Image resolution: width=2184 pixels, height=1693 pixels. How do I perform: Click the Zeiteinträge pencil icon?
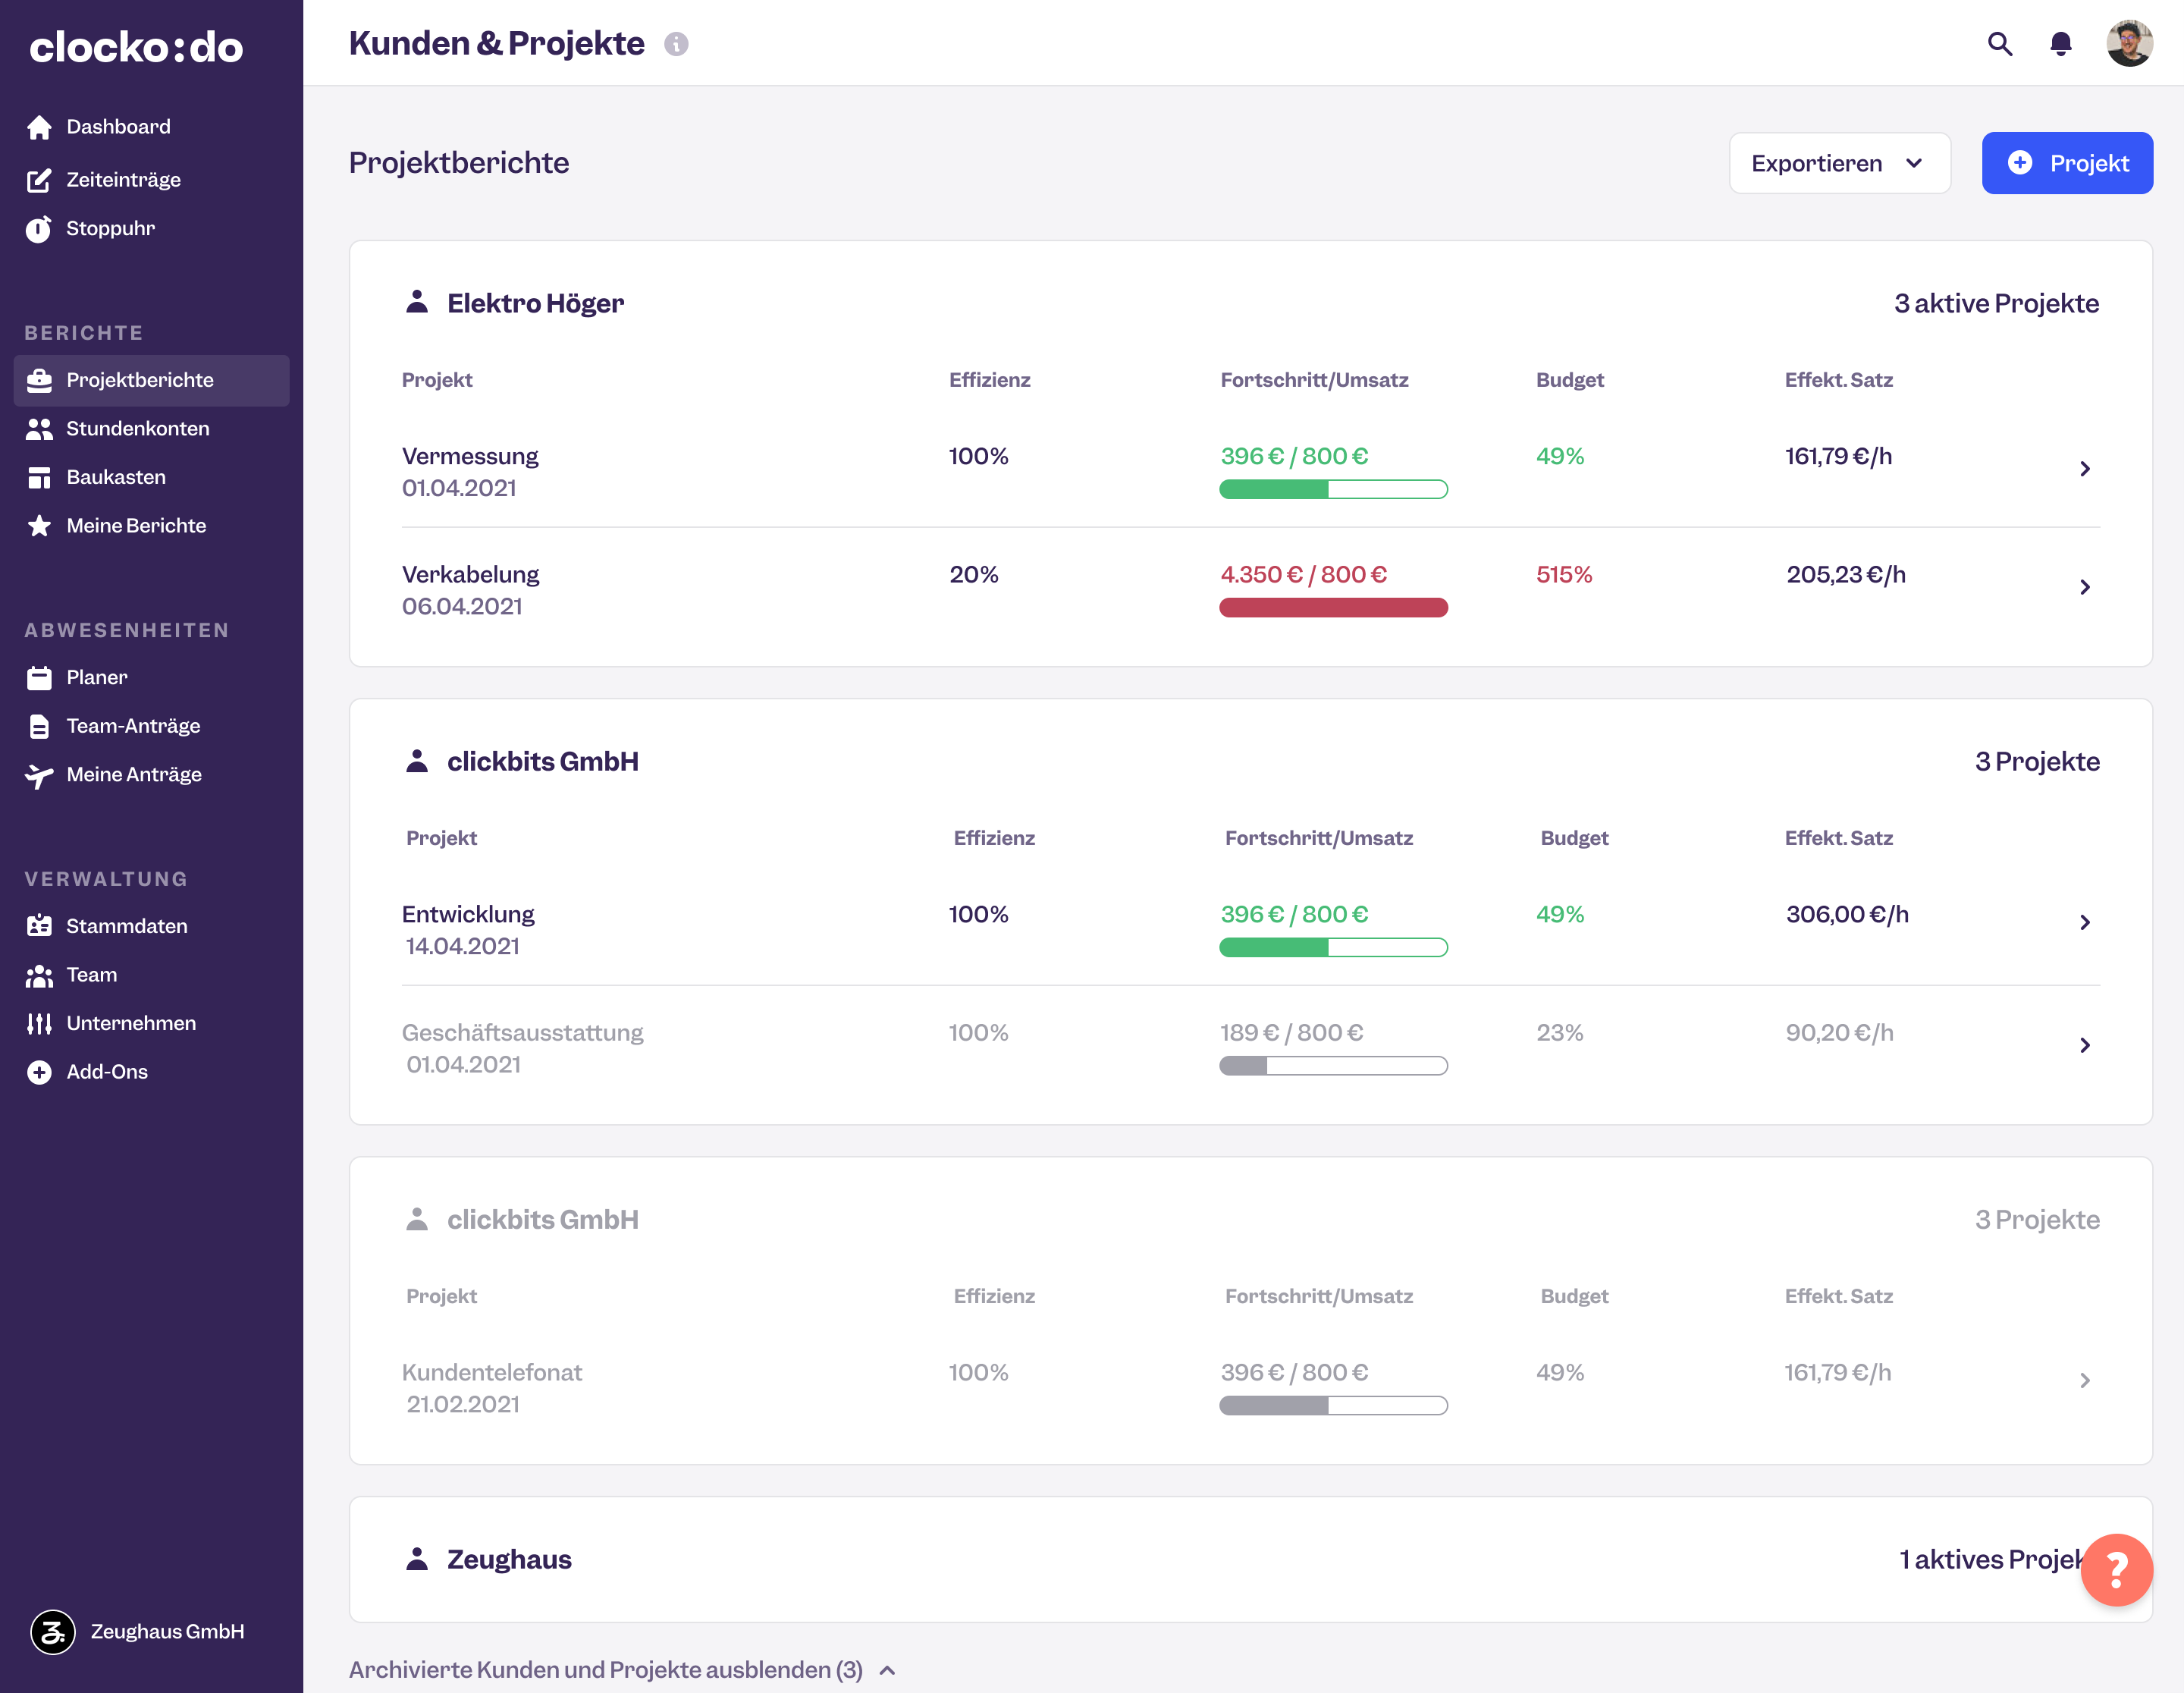pyautogui.click(x=40, y=180)
